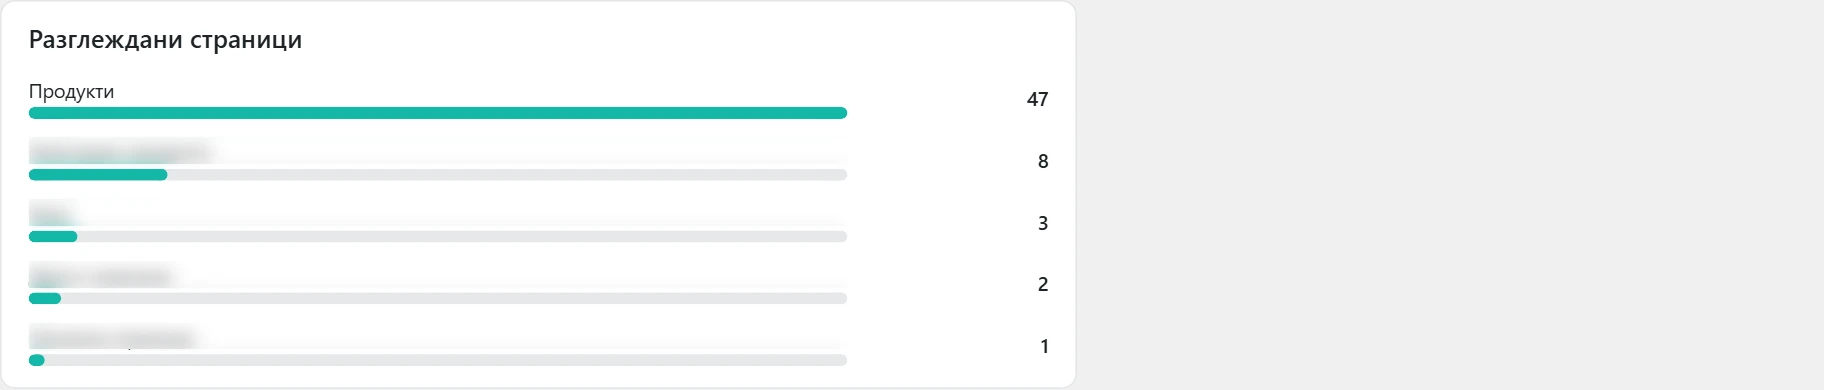
Task: Click the teal filled part of the 8-views bar
Action: coord(98,175)
